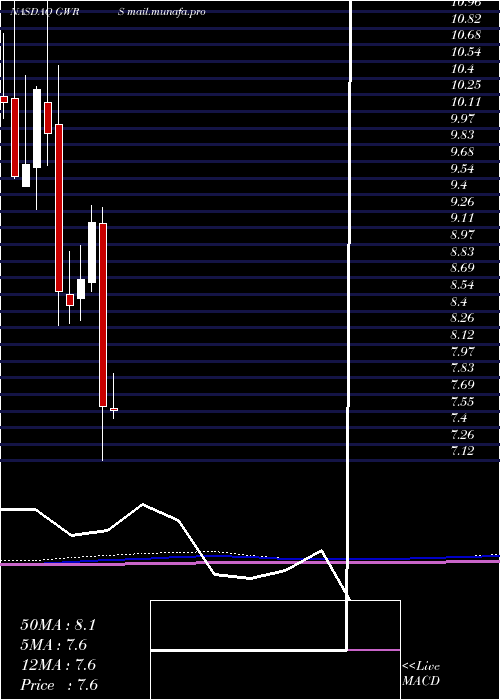Click the white candlestick body near 8.97
The height and width of the screenshot is (700, 500).
(92, 252)
